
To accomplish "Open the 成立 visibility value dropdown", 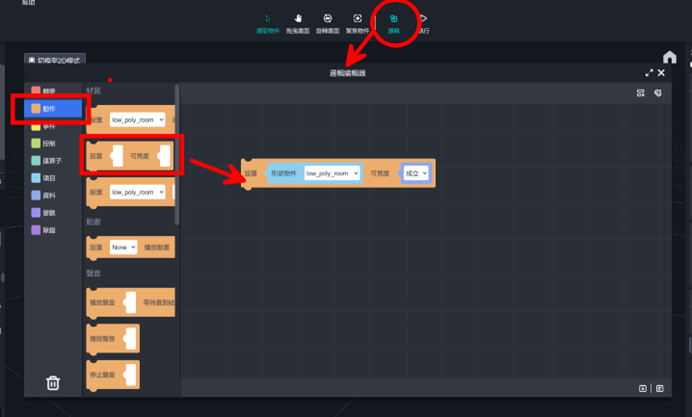I will tap(415, 173).
